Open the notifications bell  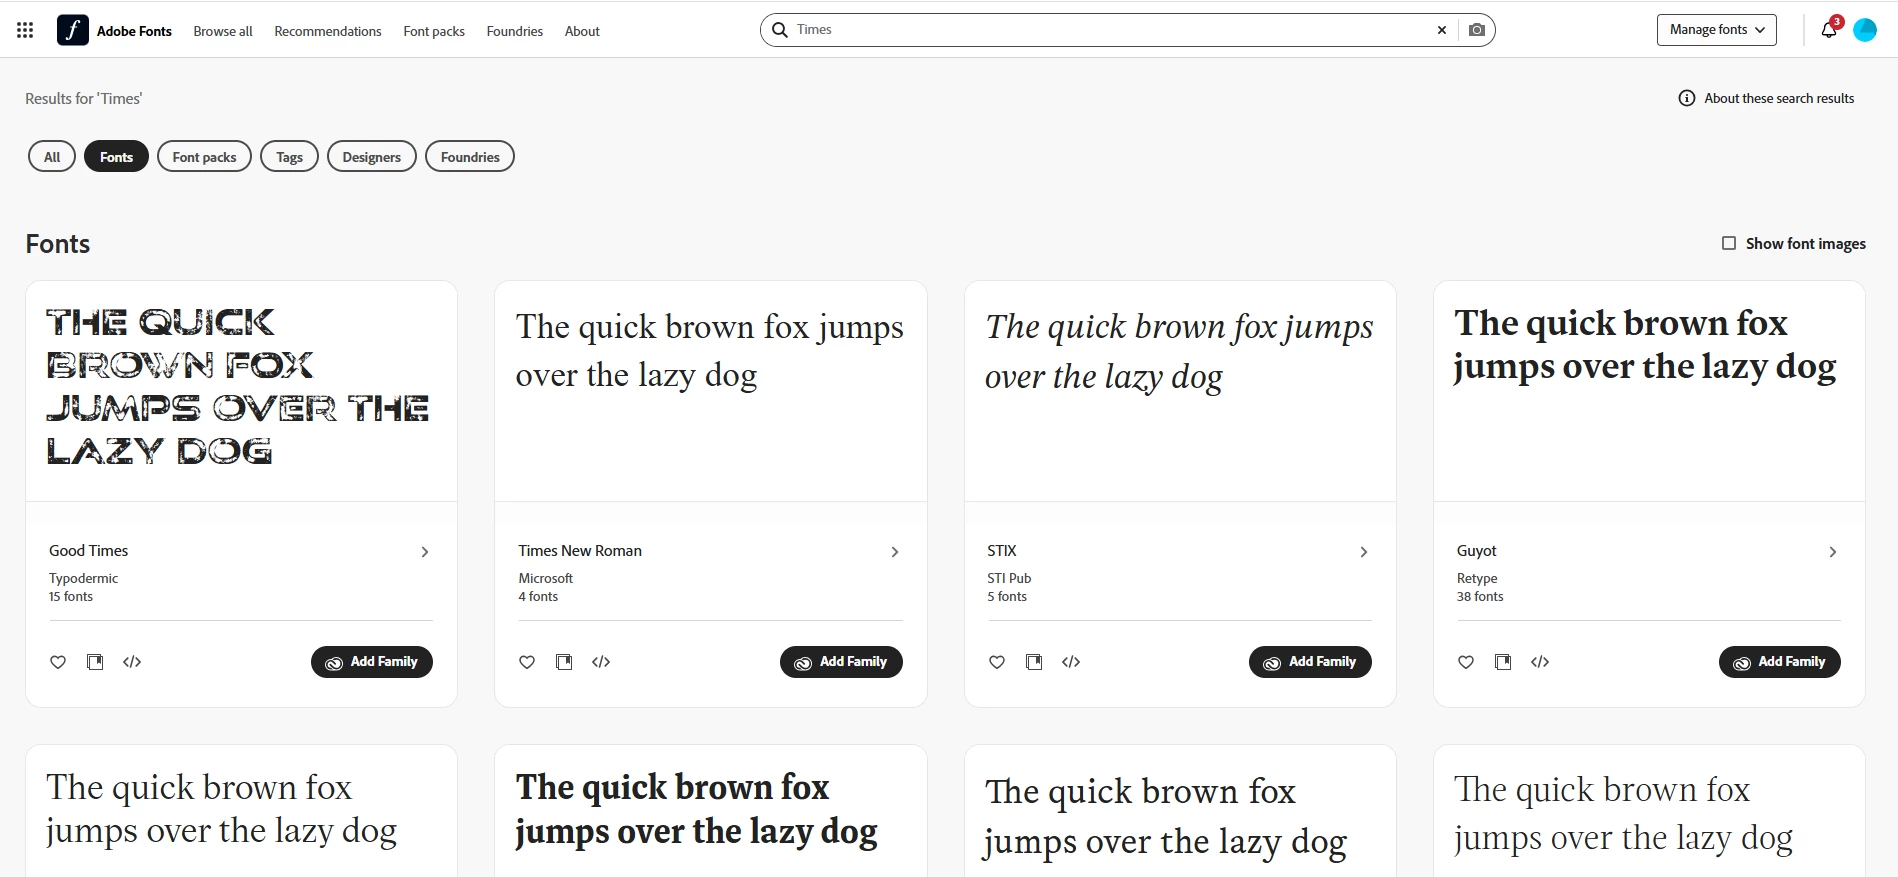[x=1829, y=30]
